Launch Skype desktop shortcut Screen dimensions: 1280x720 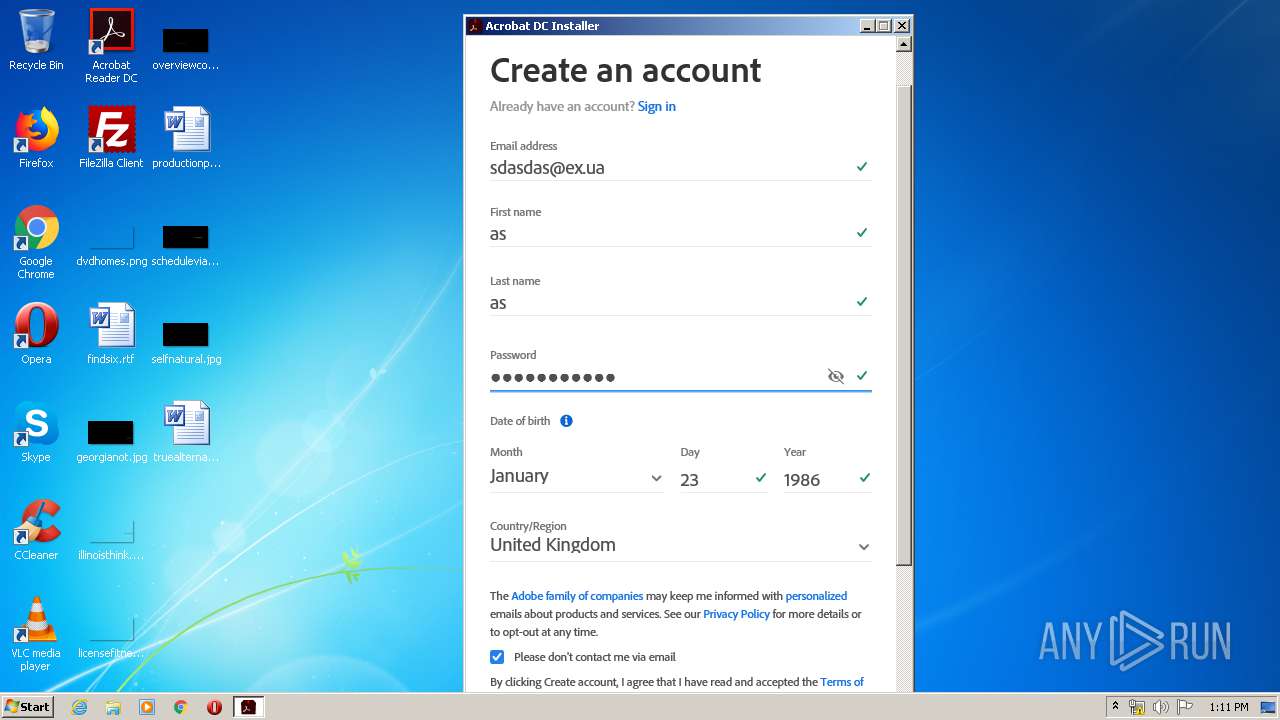pos(36,432)
